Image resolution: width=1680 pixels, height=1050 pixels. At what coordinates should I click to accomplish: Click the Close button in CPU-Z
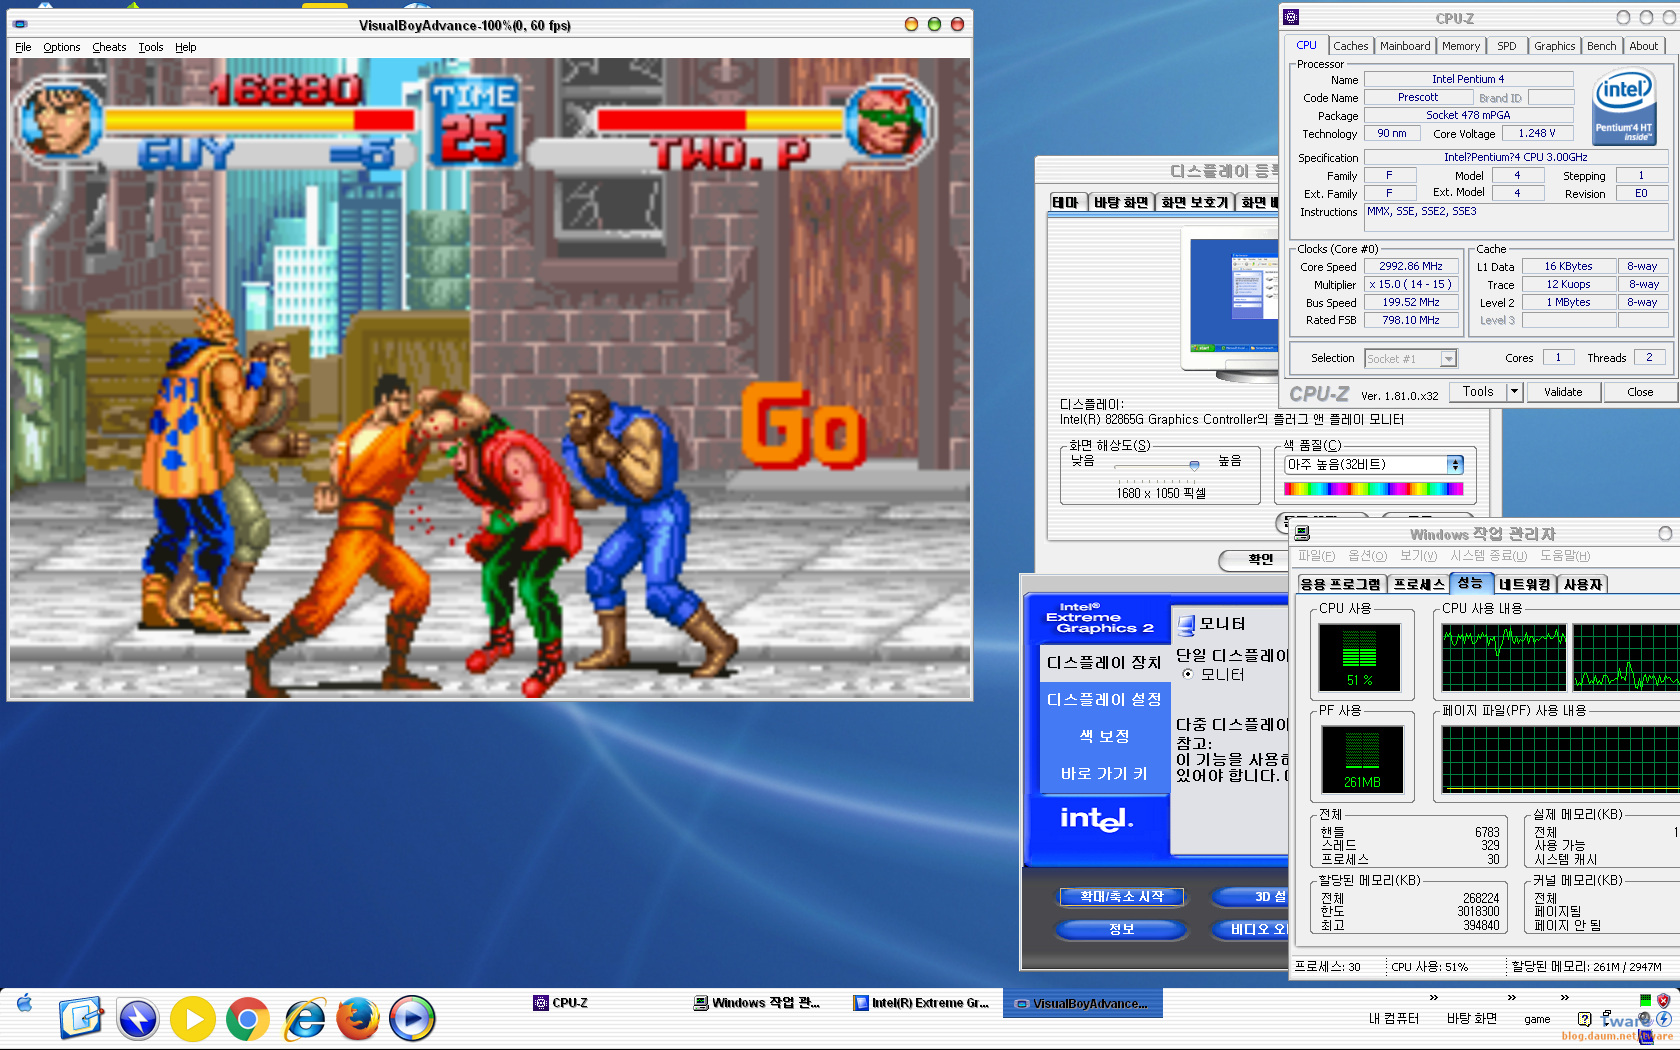tap(1640, 392)
